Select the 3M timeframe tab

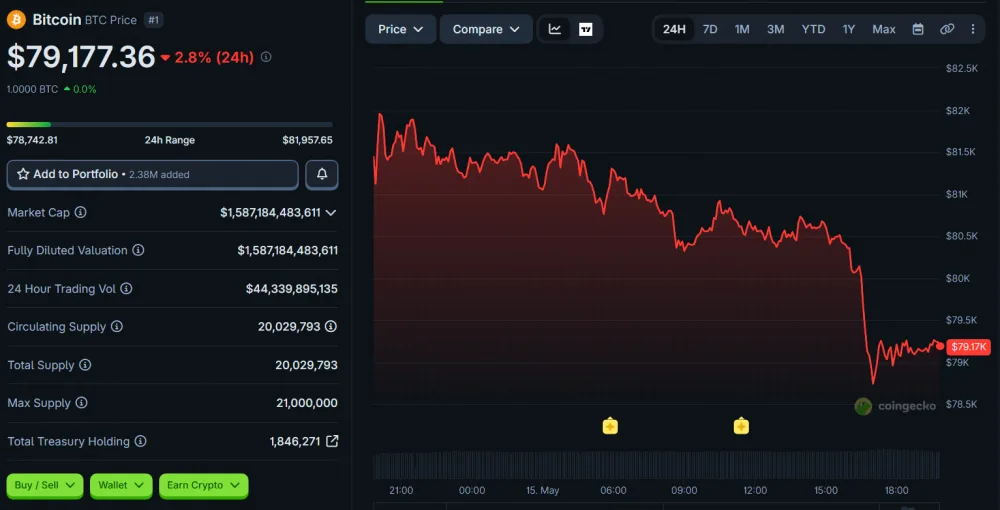(x=776, y=29)
